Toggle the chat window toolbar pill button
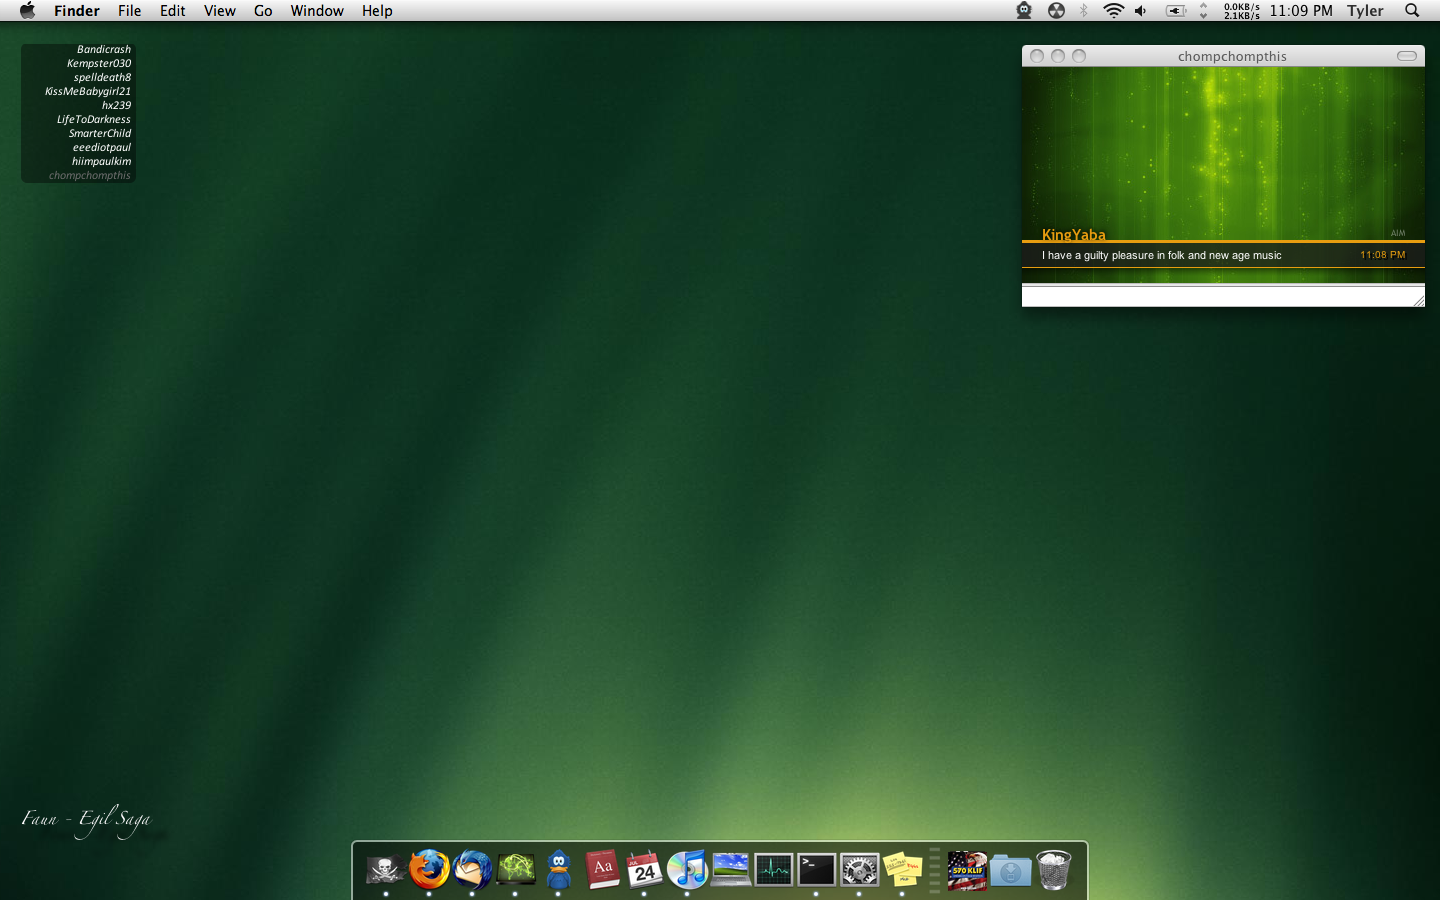Viewport: 1440px width, 900px height. tap(1407, 56)
